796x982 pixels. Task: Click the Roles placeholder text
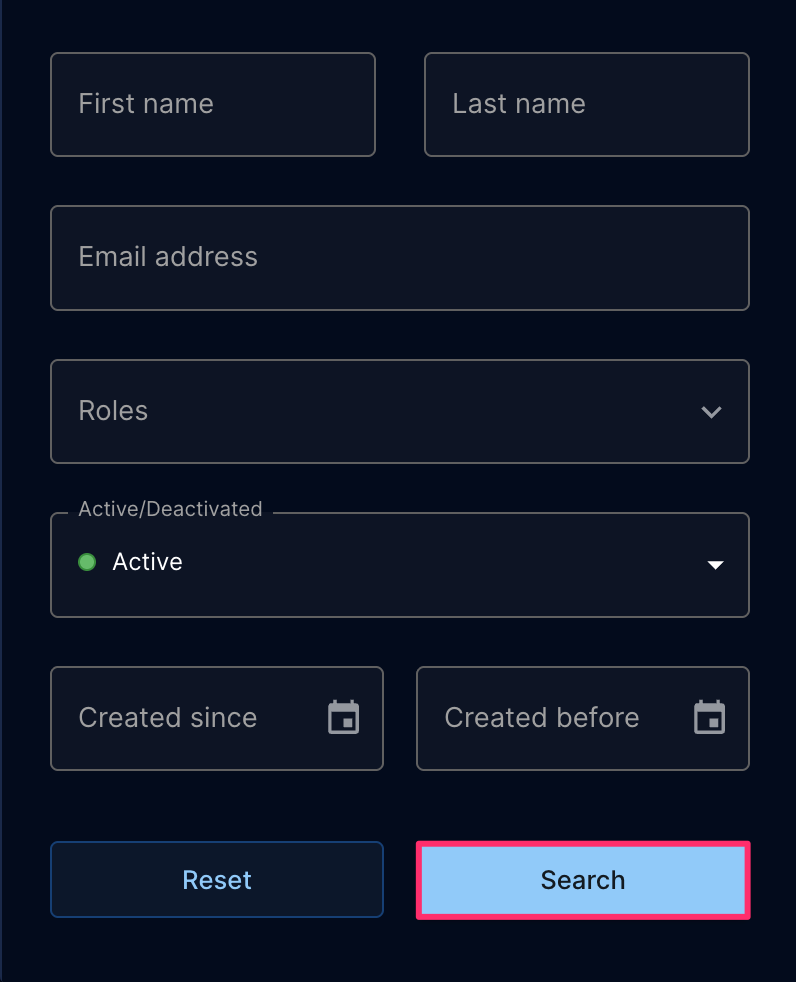point(113,411)
